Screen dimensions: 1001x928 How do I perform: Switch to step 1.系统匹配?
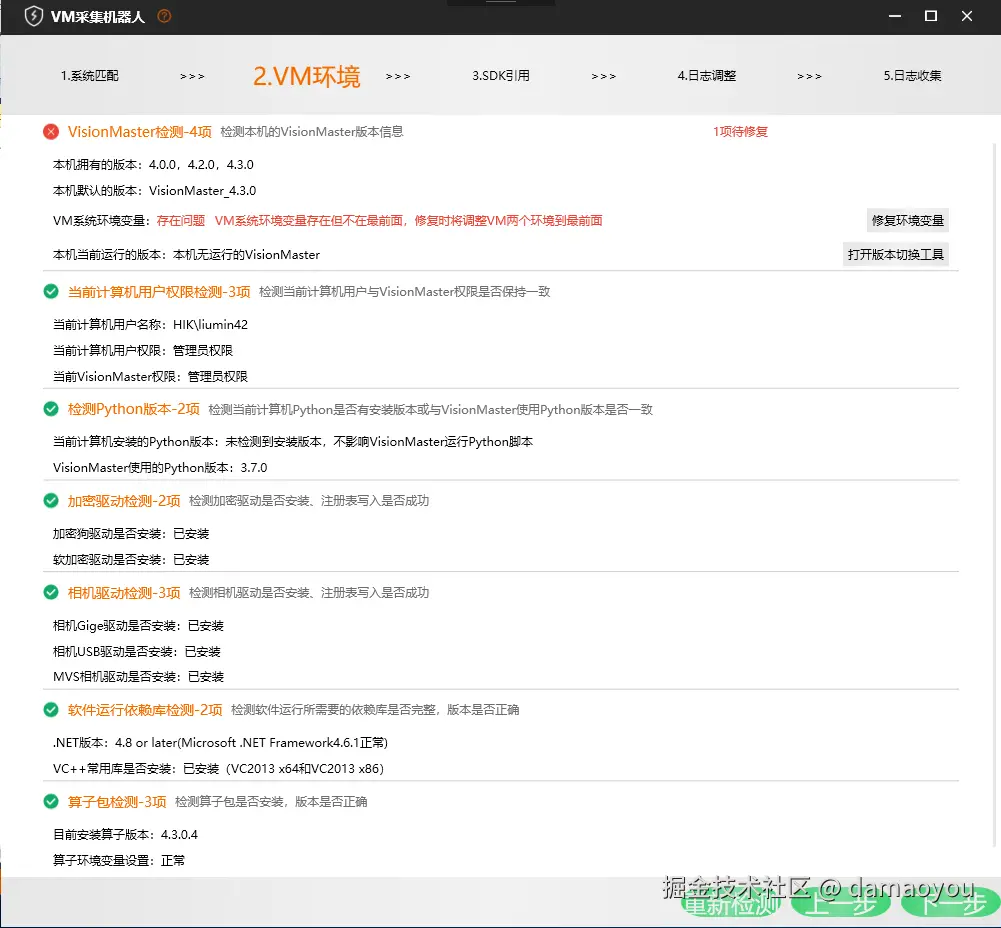(x=90, y=76)
